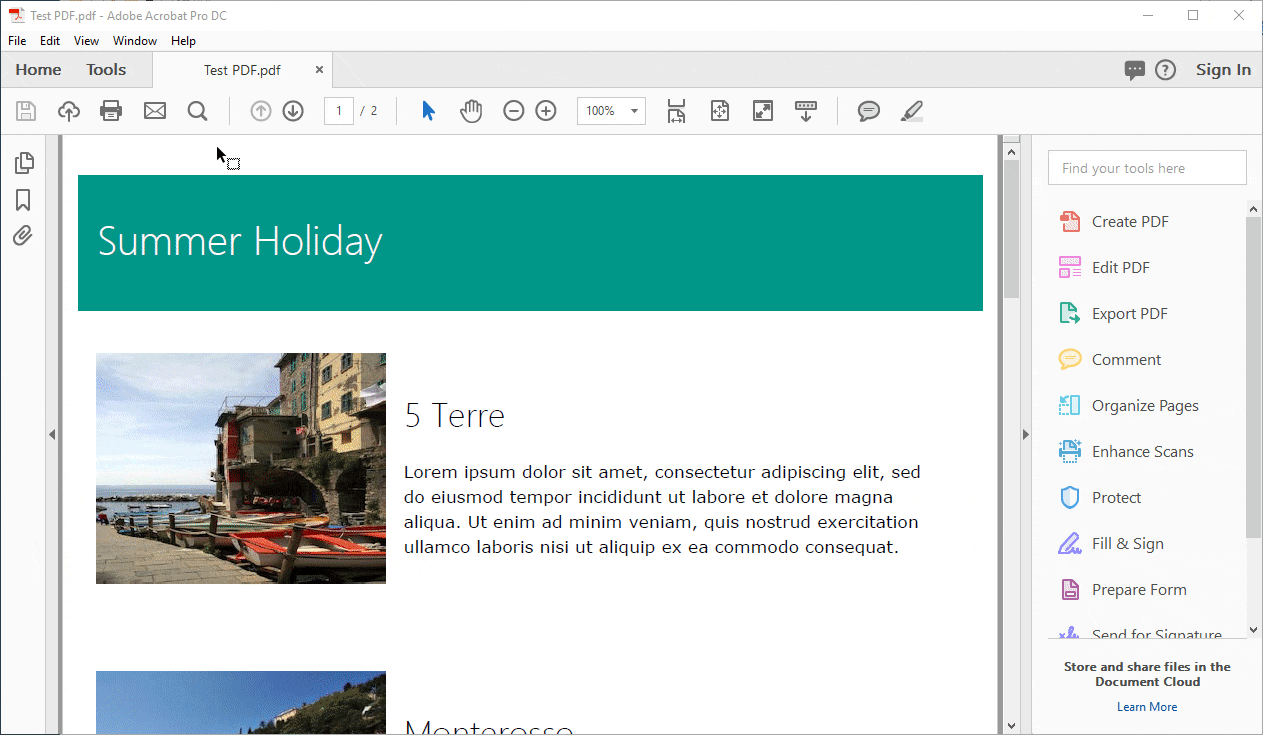
Task: Open the email send envelope icon
Action: [x=155, y=111]
